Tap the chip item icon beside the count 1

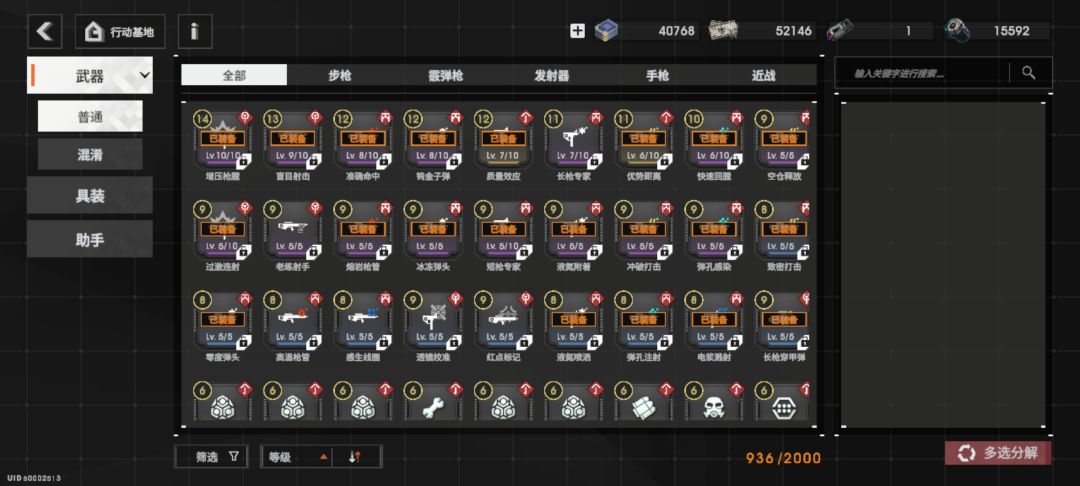coord(839,31)
